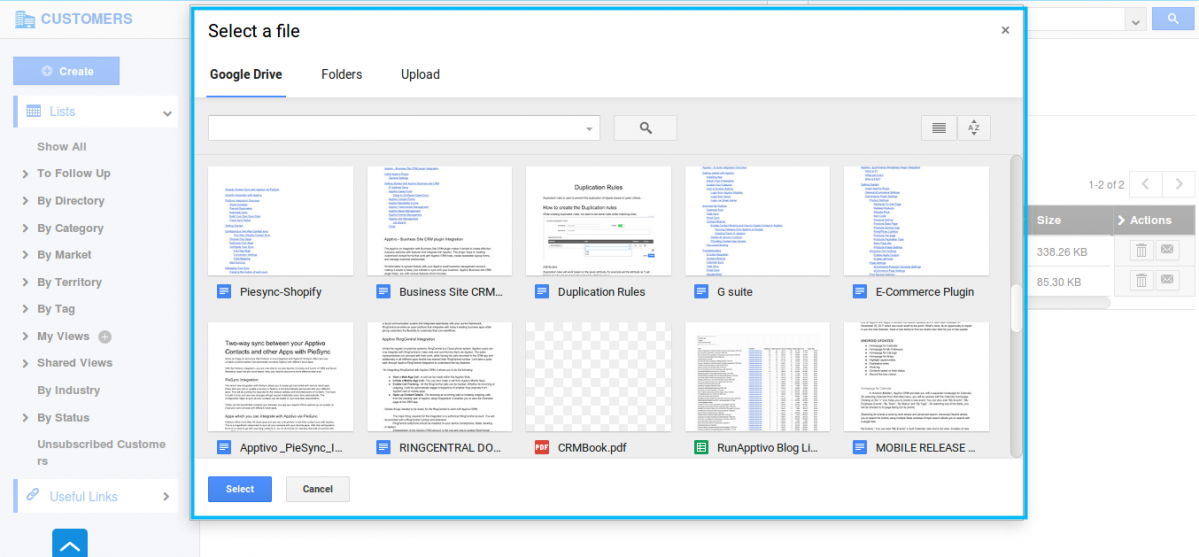Click the spreadsheet icon beside RunApptivo Blog
1199x557 pixels.
click(x=701, y=448)
